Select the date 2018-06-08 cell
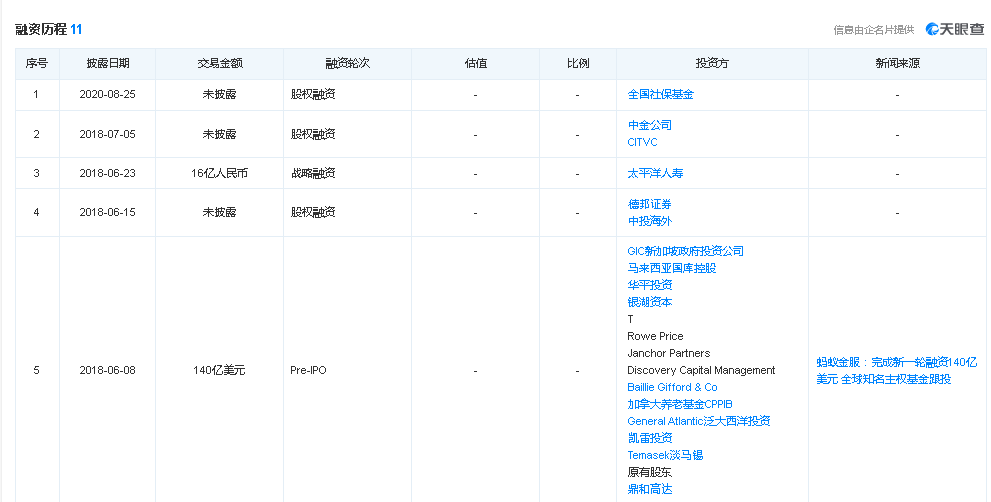991x502 pixels. pos(107,370)
